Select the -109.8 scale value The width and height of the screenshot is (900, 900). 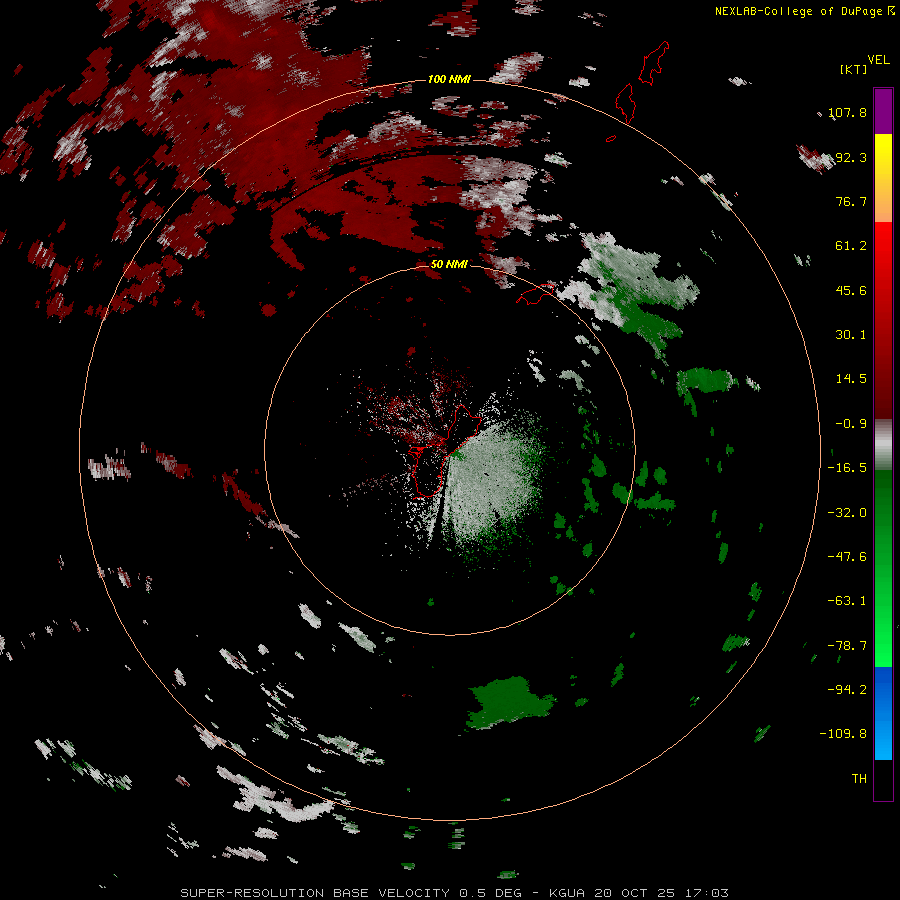[x=844, y=734]
